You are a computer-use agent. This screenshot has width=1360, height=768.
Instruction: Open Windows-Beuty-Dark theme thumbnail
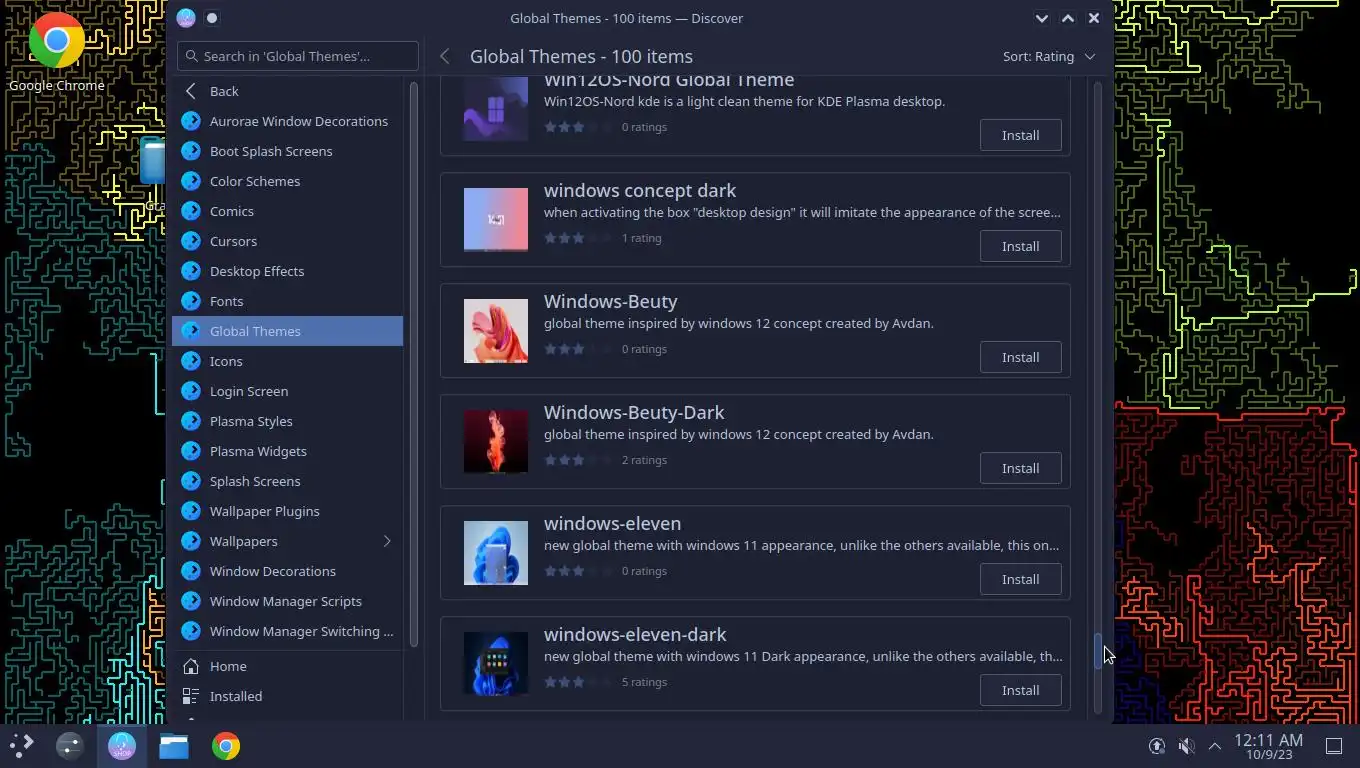click(x=496, y=442)
